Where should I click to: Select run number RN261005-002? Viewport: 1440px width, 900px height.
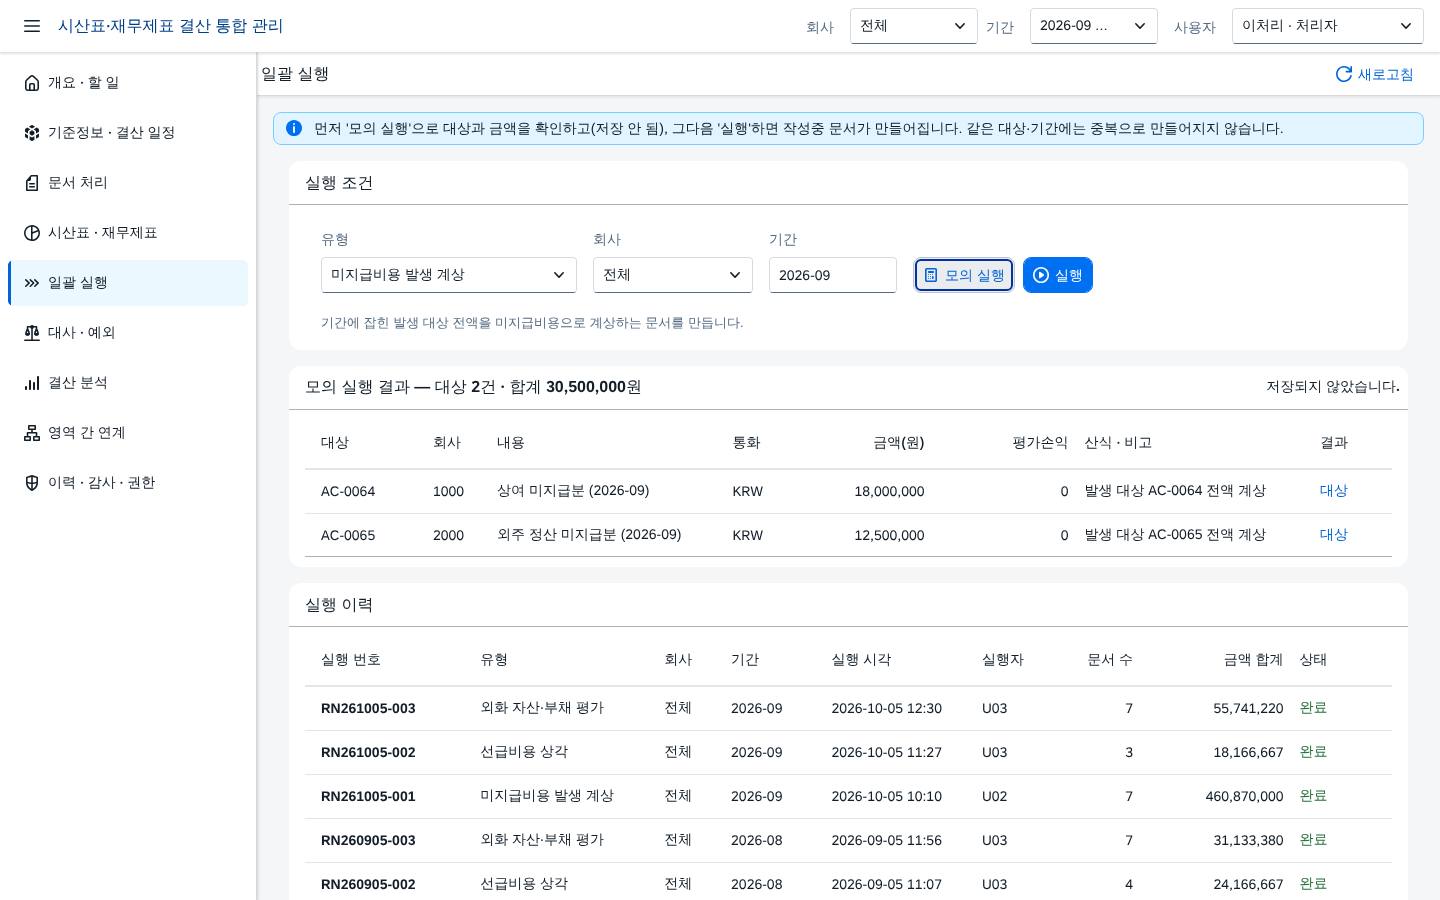pos(368,752)
